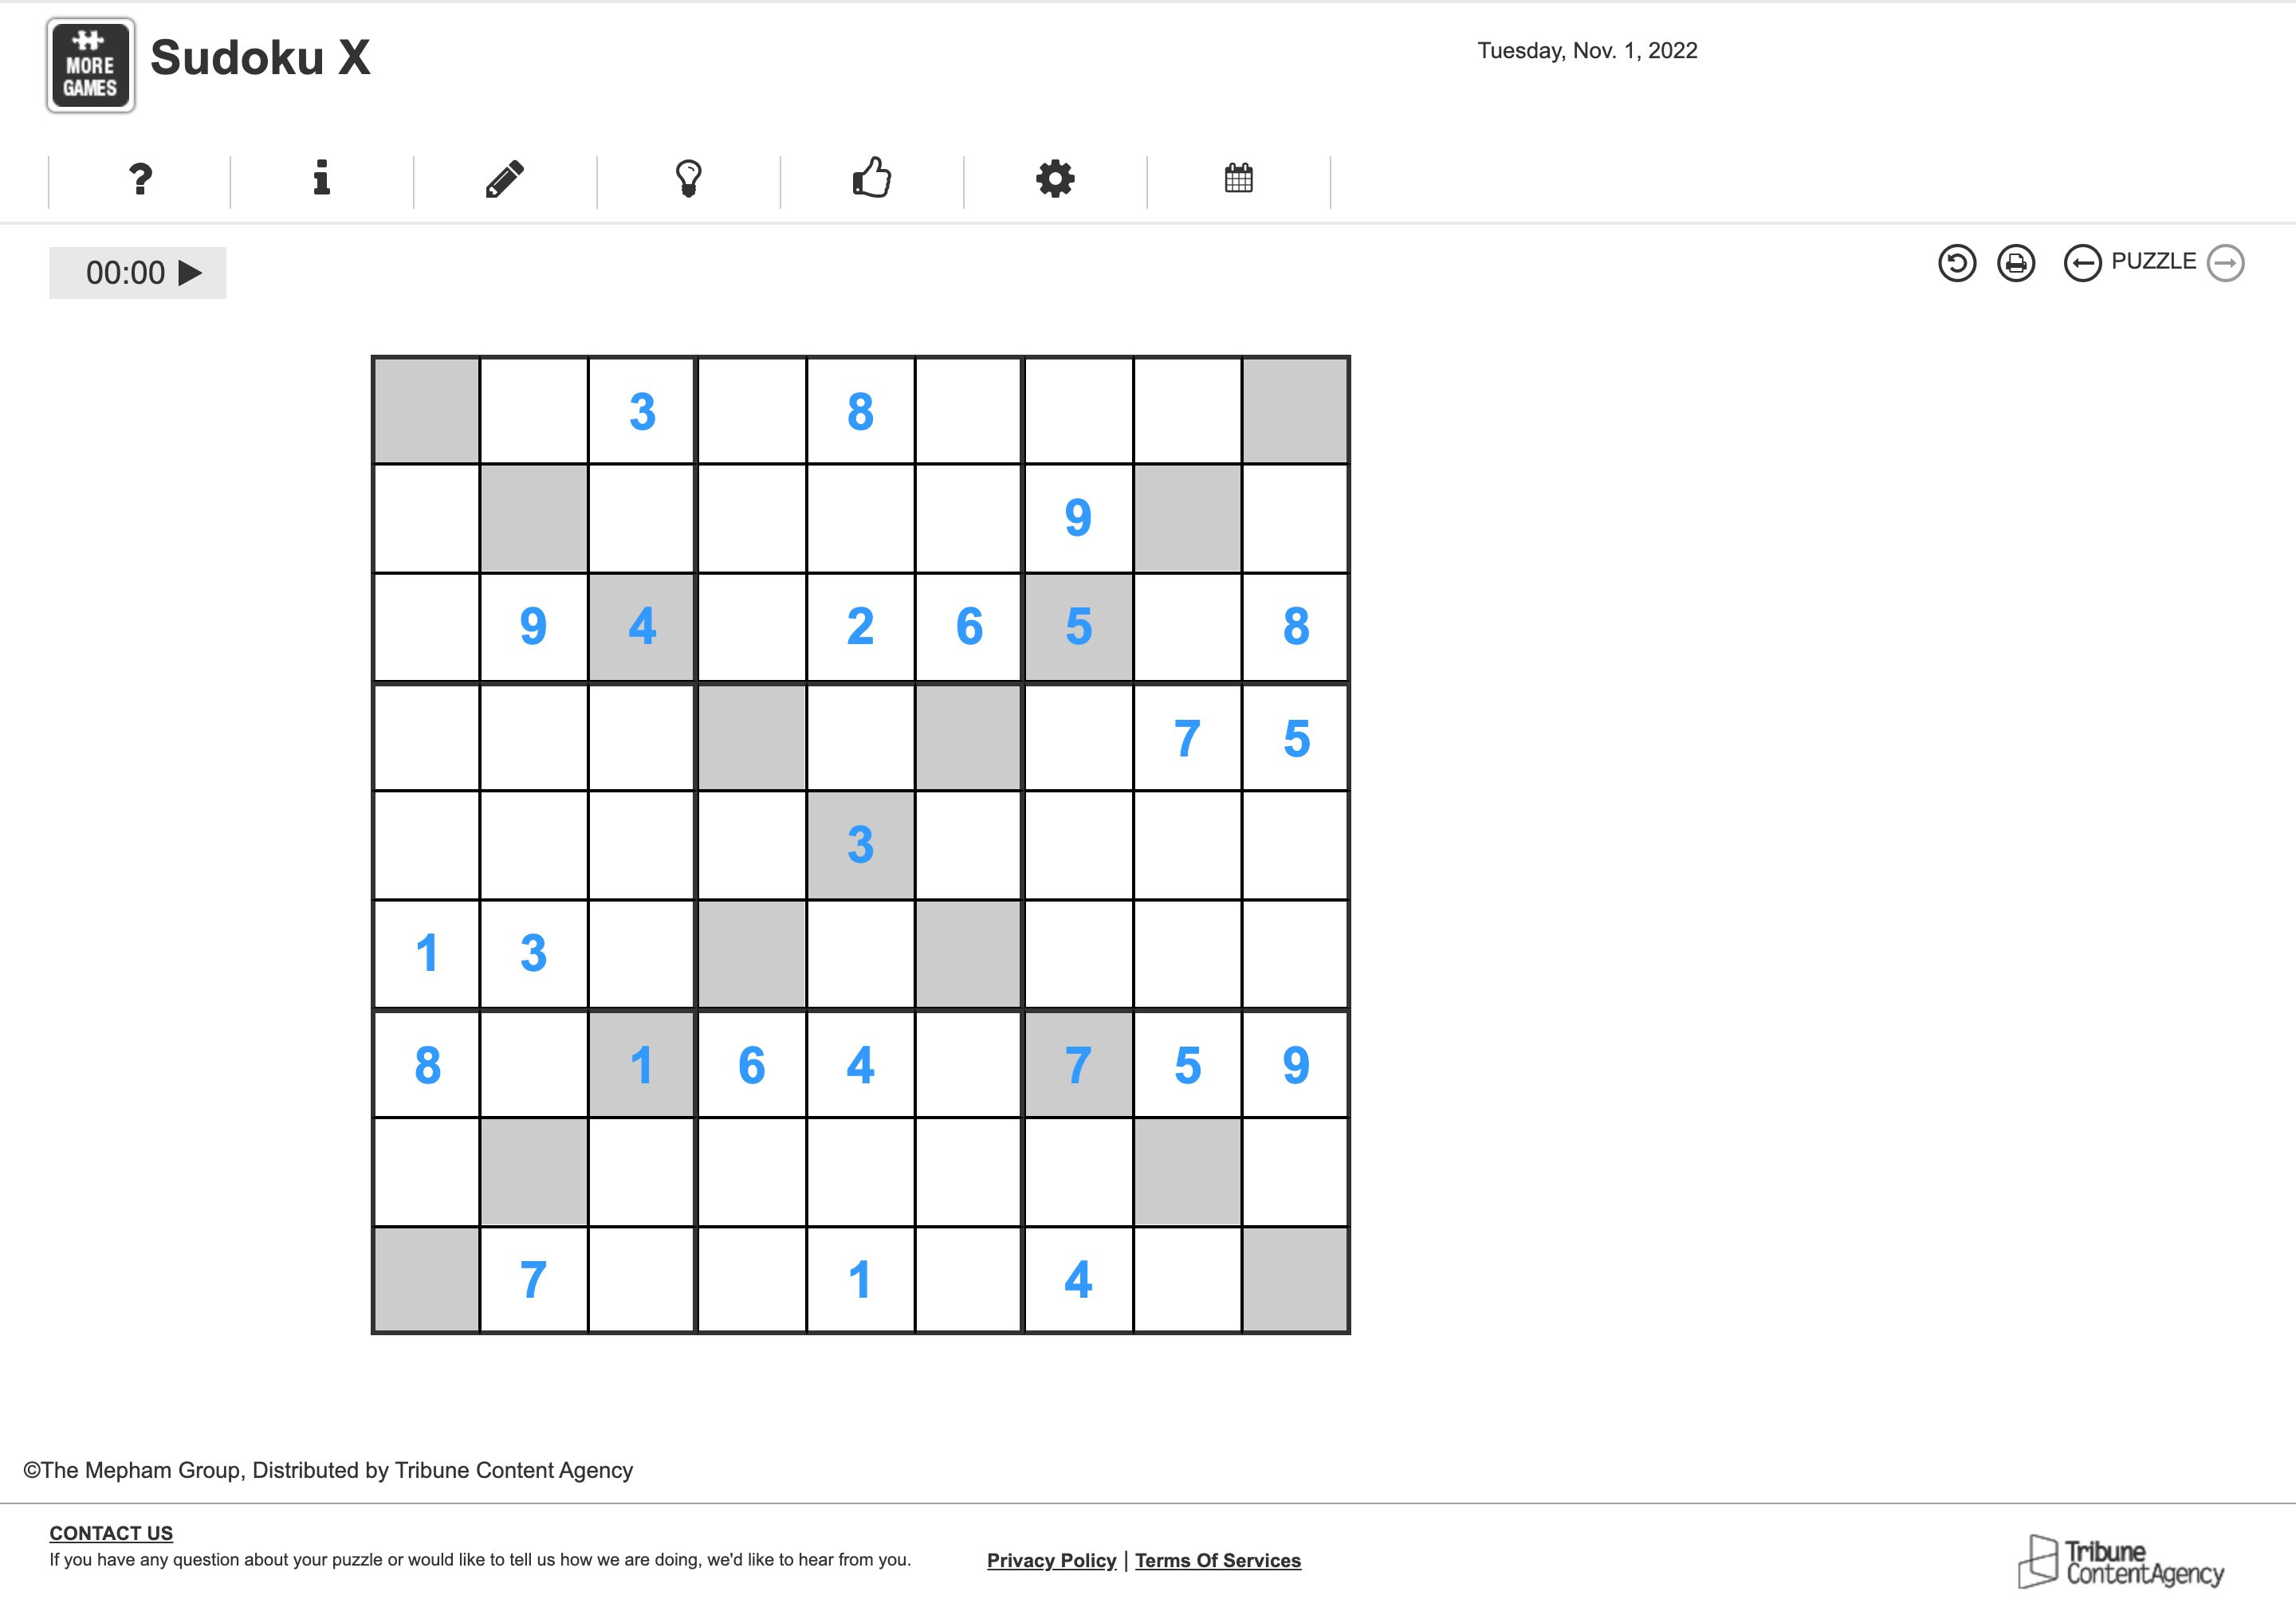Select the center cell containing 3
The width and height of the screenshot is (2296, 1615).
860,845
